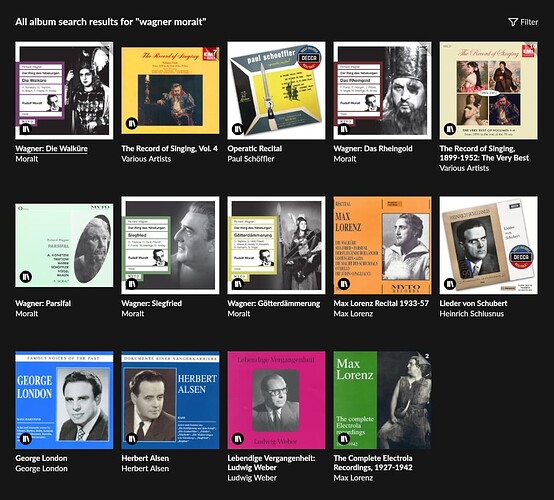
Task: Open the Wagner: Die Walküre album title
Action: [52, 148]
